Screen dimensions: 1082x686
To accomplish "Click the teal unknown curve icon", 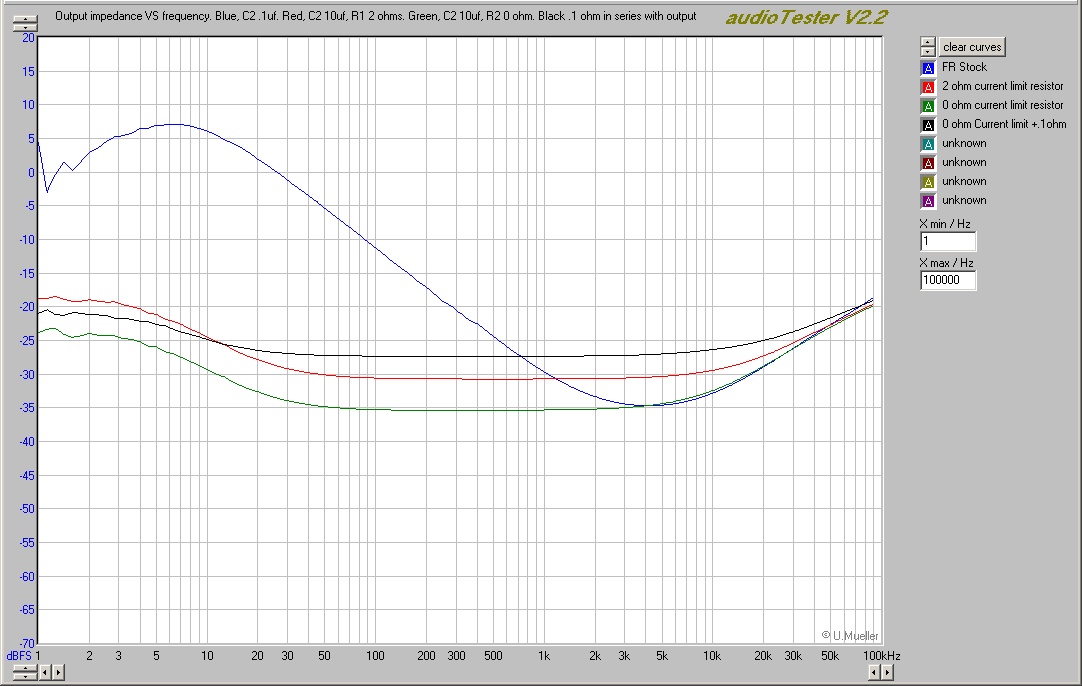I will pyautogui.click(x=927, y=143).
